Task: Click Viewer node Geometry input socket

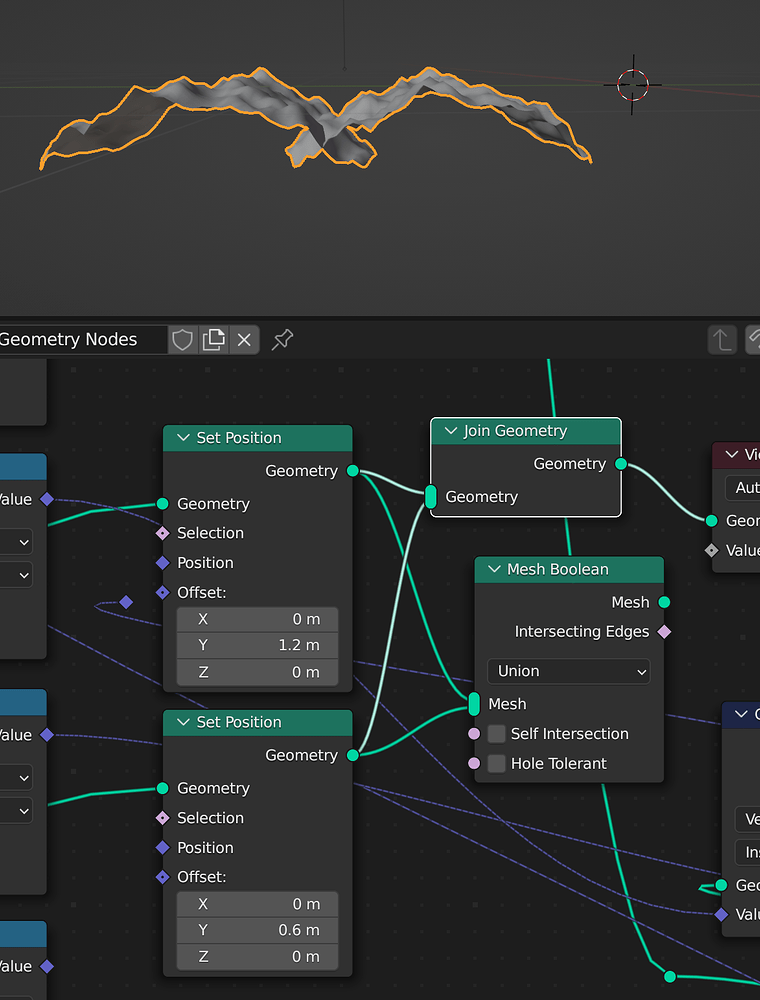Action: click(x=712, y=520)
